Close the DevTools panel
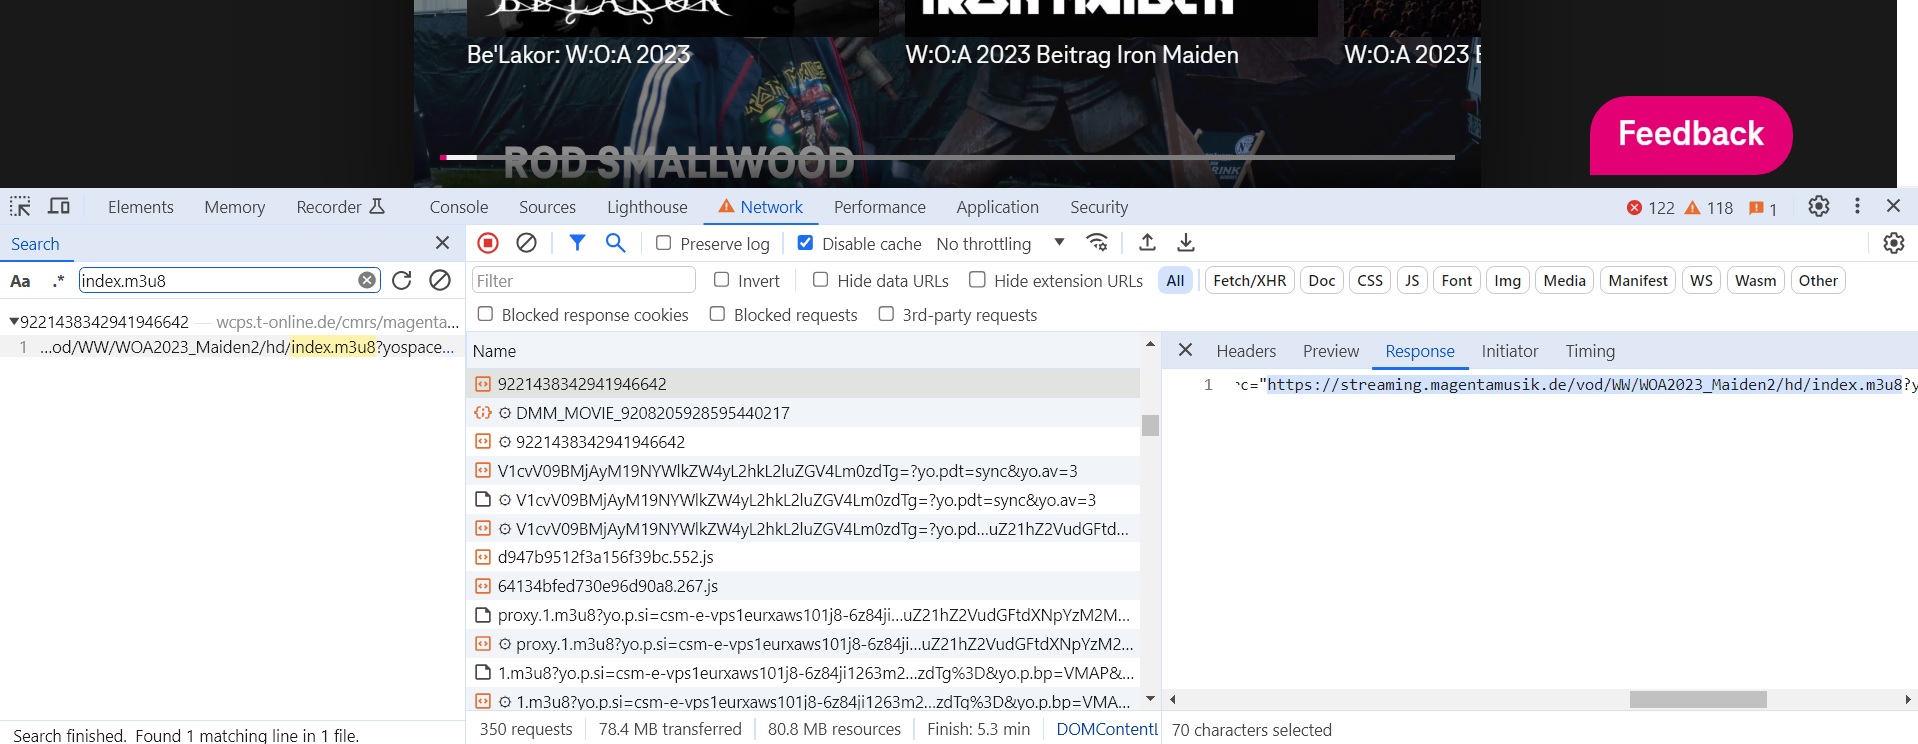1918x744 pixels. click(1893, 206)
